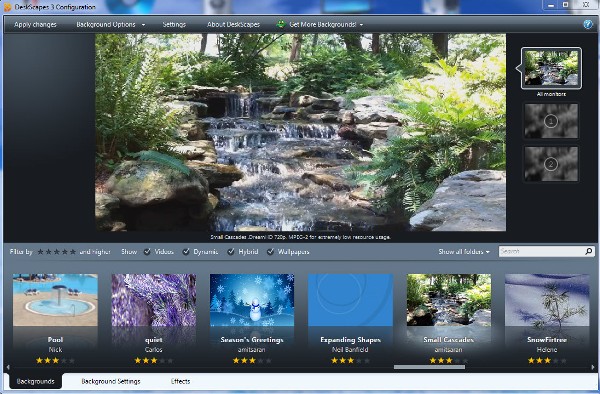Select the Season's Greetings background thumbnail
The image size is (600, 394).
[x=252, y=300]
